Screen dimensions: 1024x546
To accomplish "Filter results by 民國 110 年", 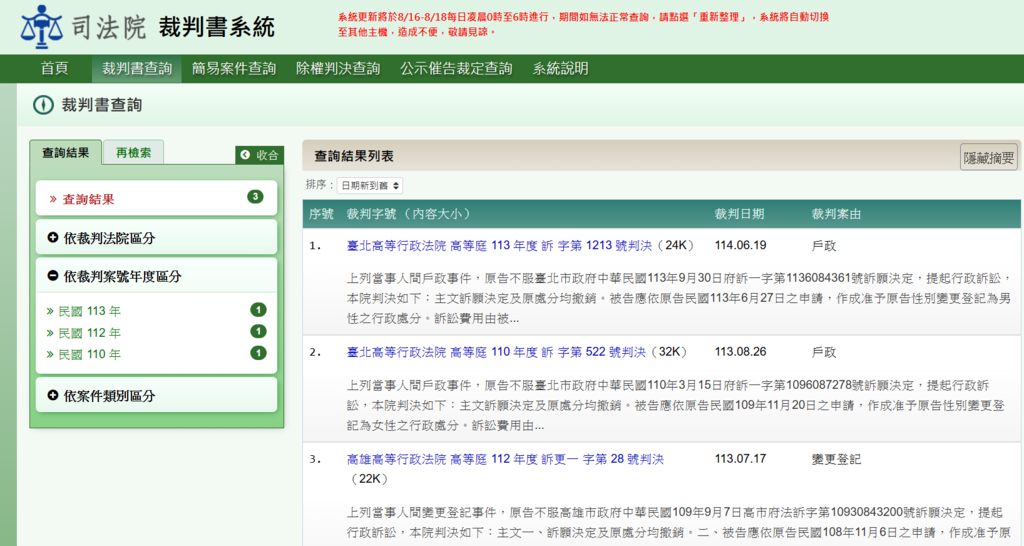I will tap(89, 355).
